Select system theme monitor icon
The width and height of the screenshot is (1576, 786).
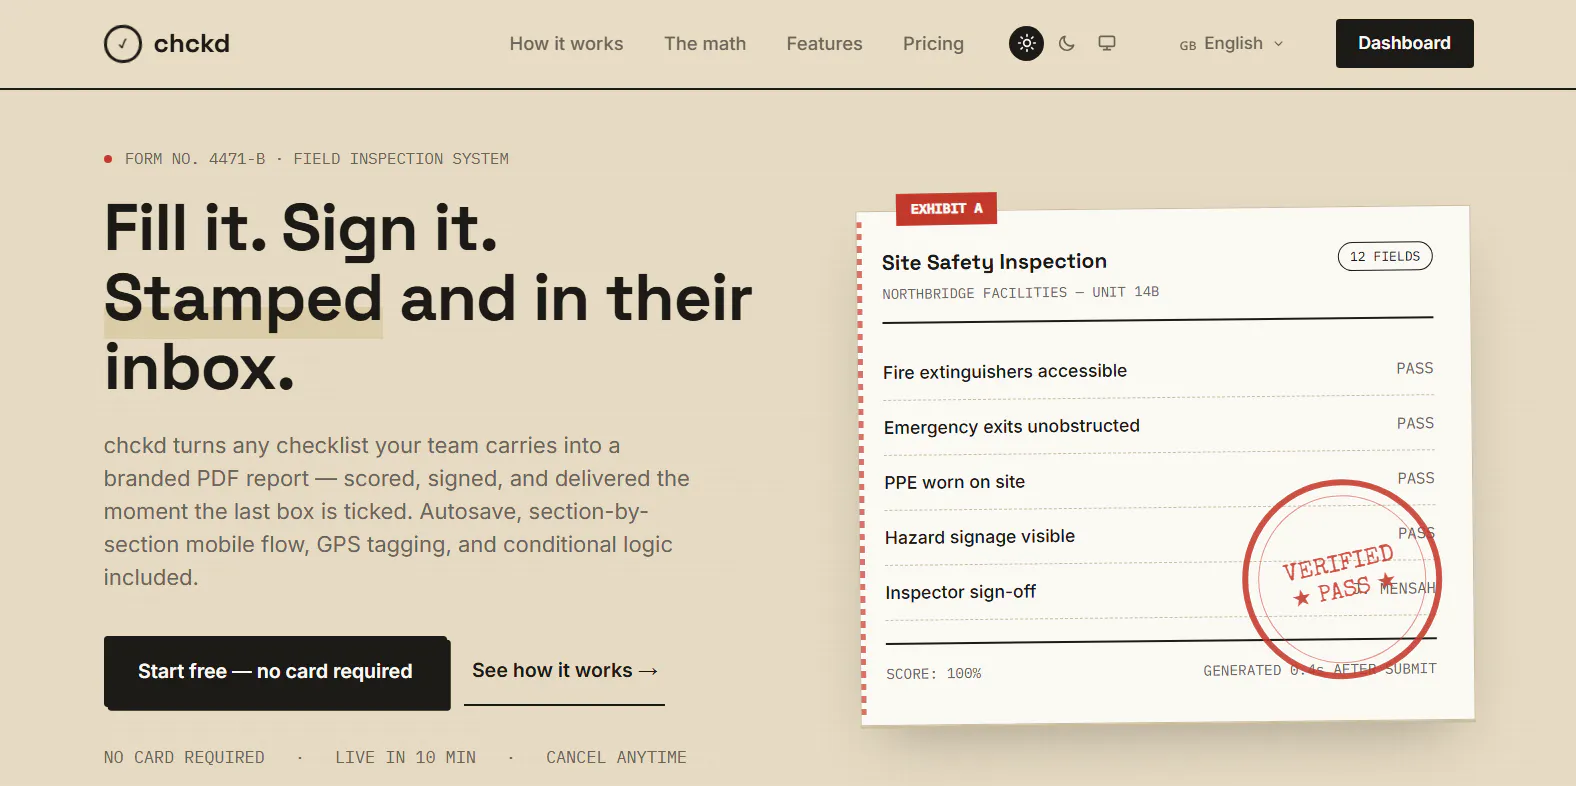coord(1107,43)
